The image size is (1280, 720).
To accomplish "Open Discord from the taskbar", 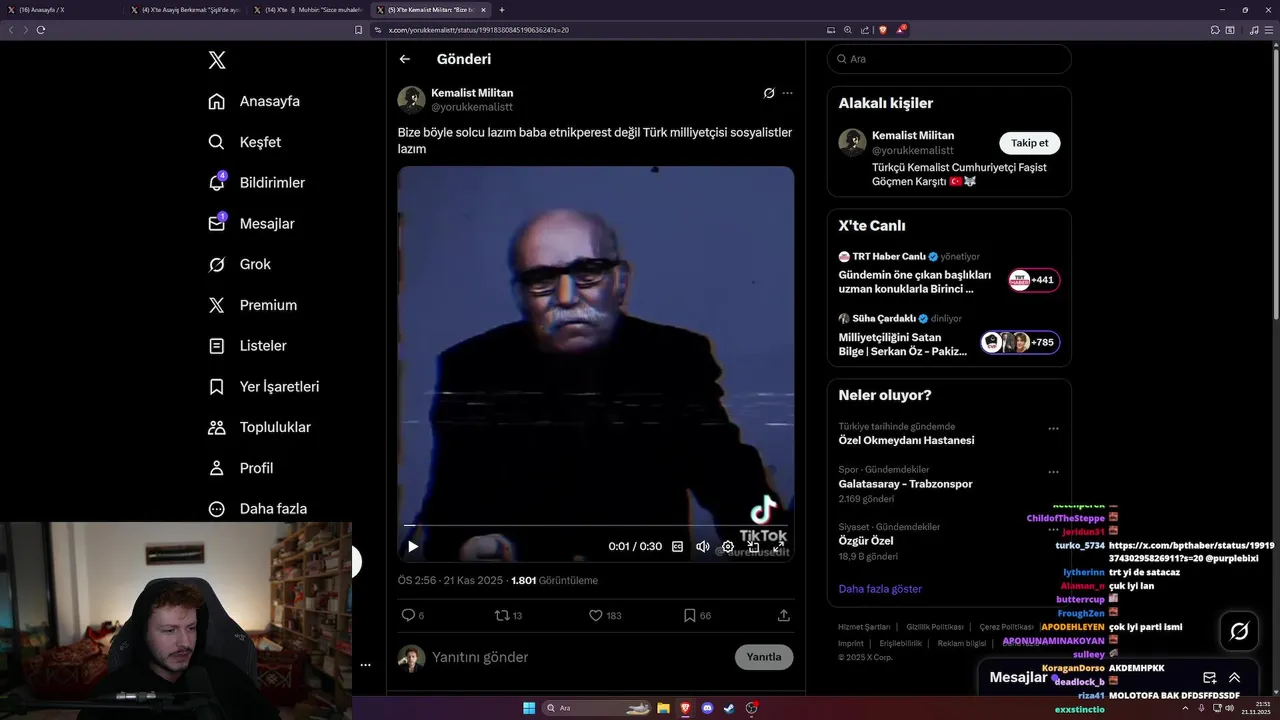I will 708,708.
